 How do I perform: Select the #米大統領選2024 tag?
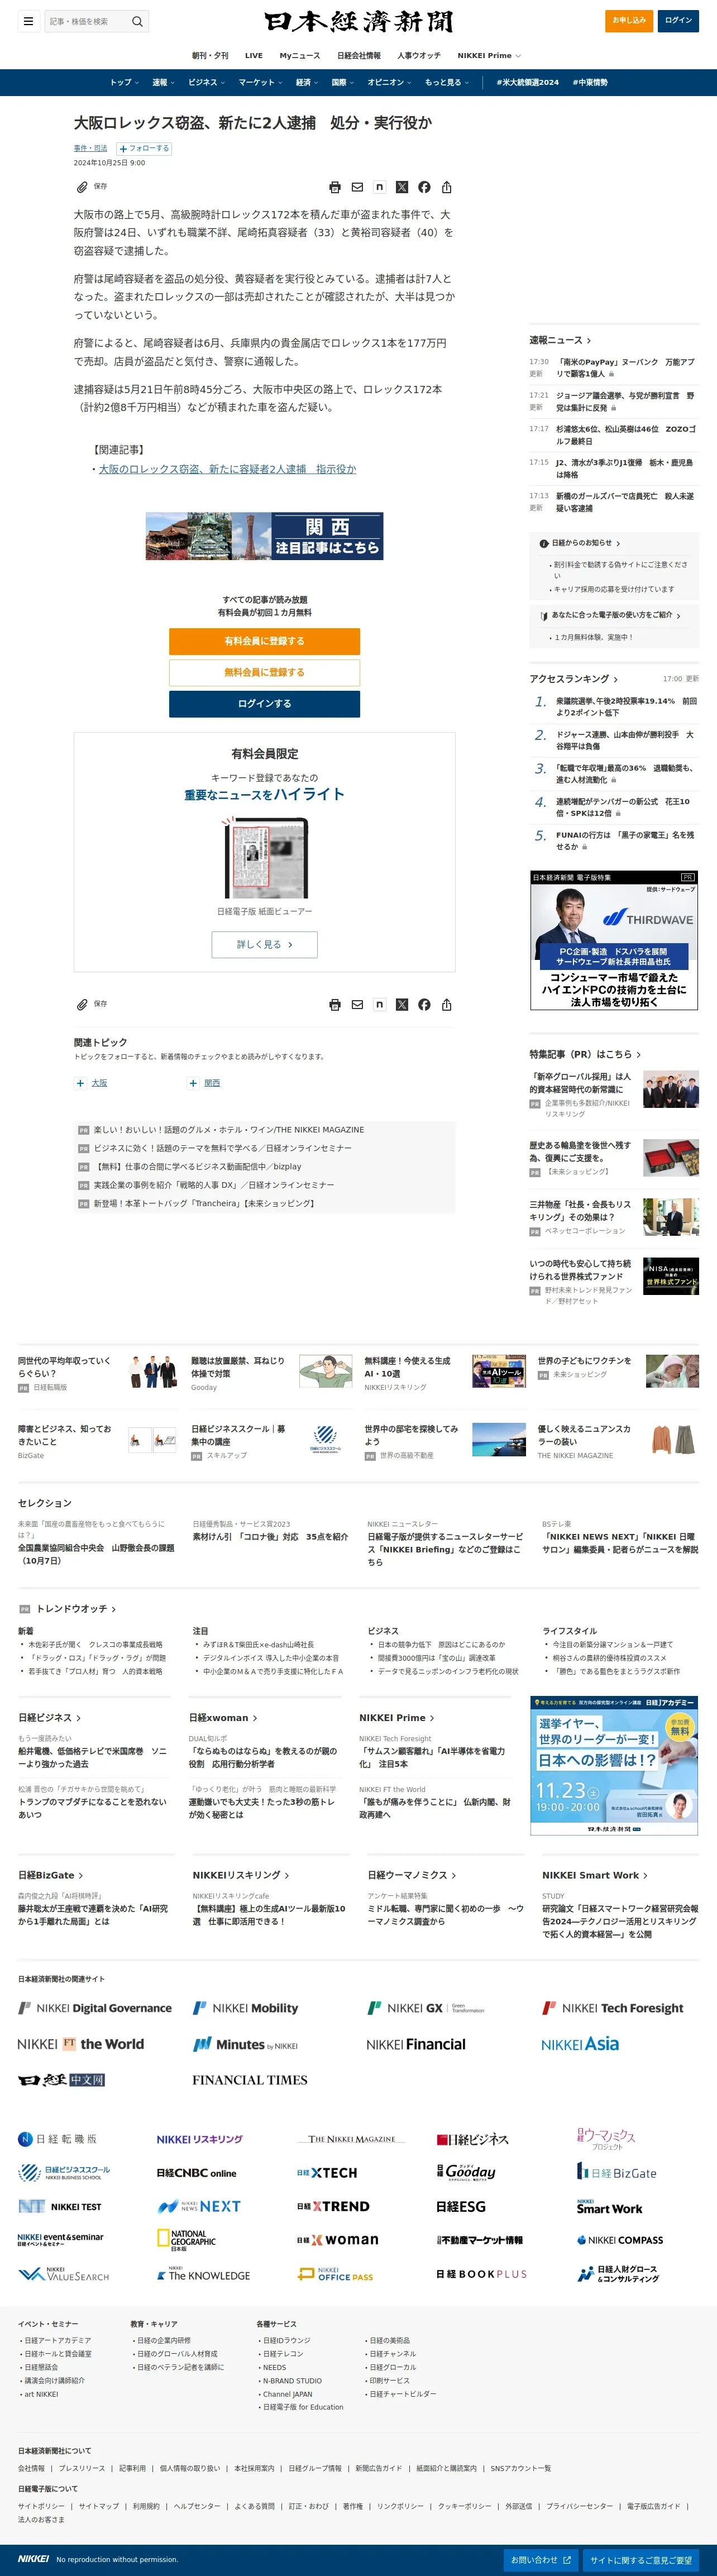(527, 83)
